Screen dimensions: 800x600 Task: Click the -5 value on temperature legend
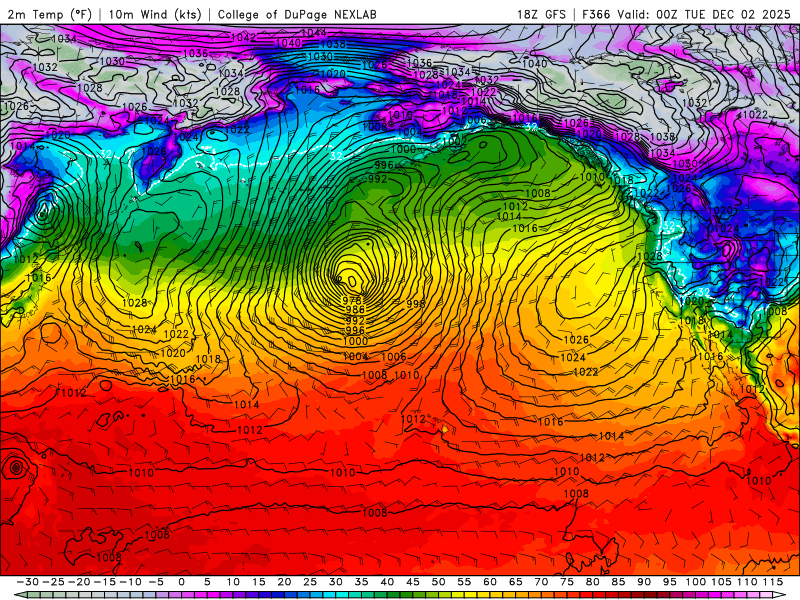[x=156, y=582]
